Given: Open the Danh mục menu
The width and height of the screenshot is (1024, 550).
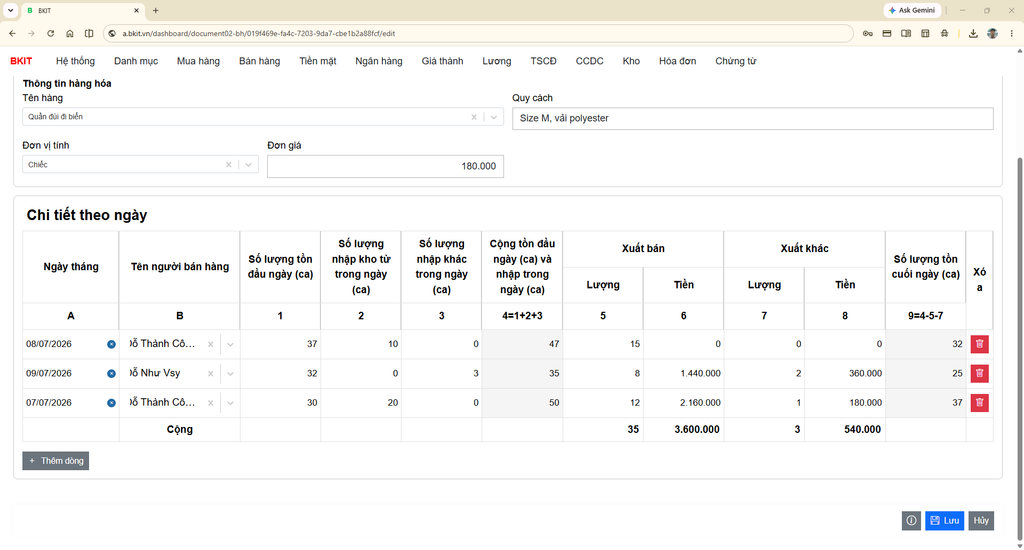Looking at the screenshot, I should click(136, 61).
